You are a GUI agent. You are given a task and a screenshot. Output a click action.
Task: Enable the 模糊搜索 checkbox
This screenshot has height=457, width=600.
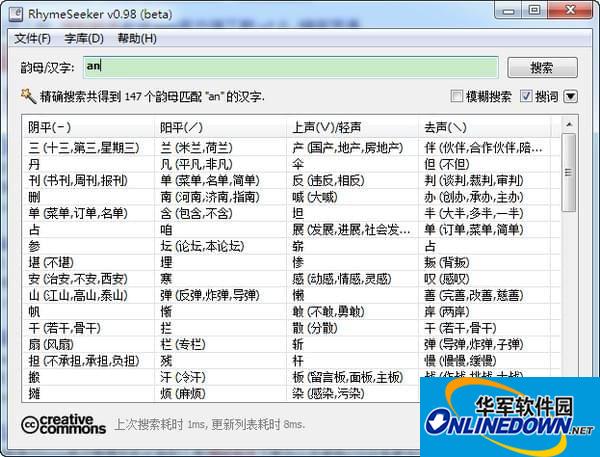456,96
